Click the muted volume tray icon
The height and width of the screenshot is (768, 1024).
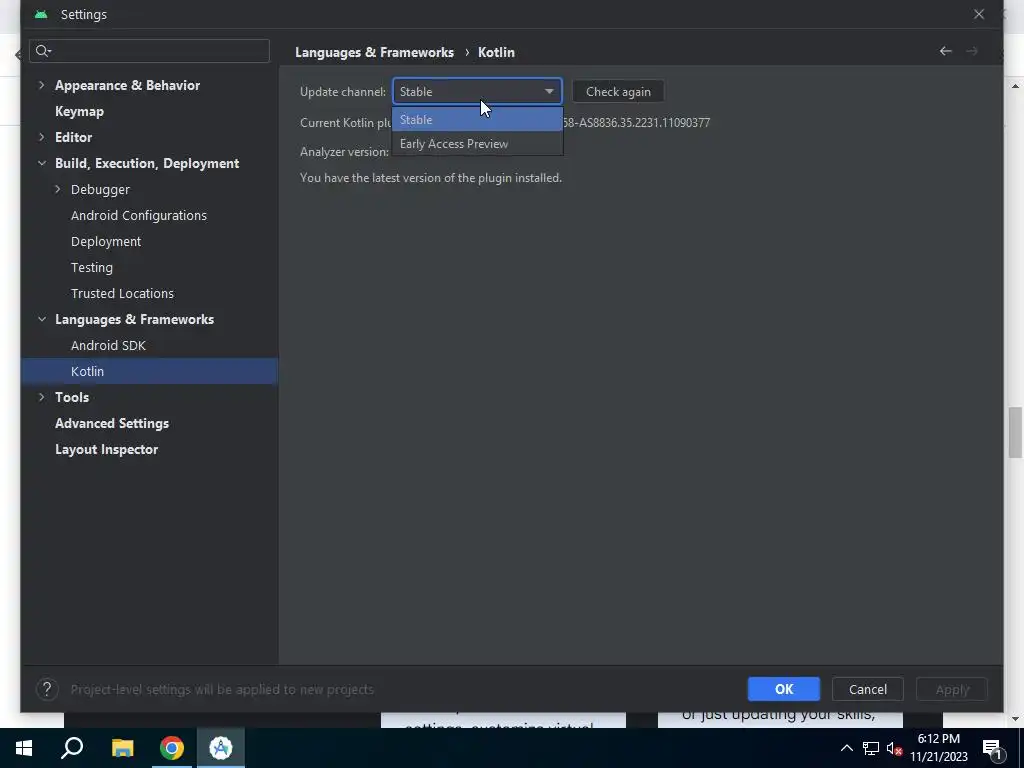pos(894,748)
